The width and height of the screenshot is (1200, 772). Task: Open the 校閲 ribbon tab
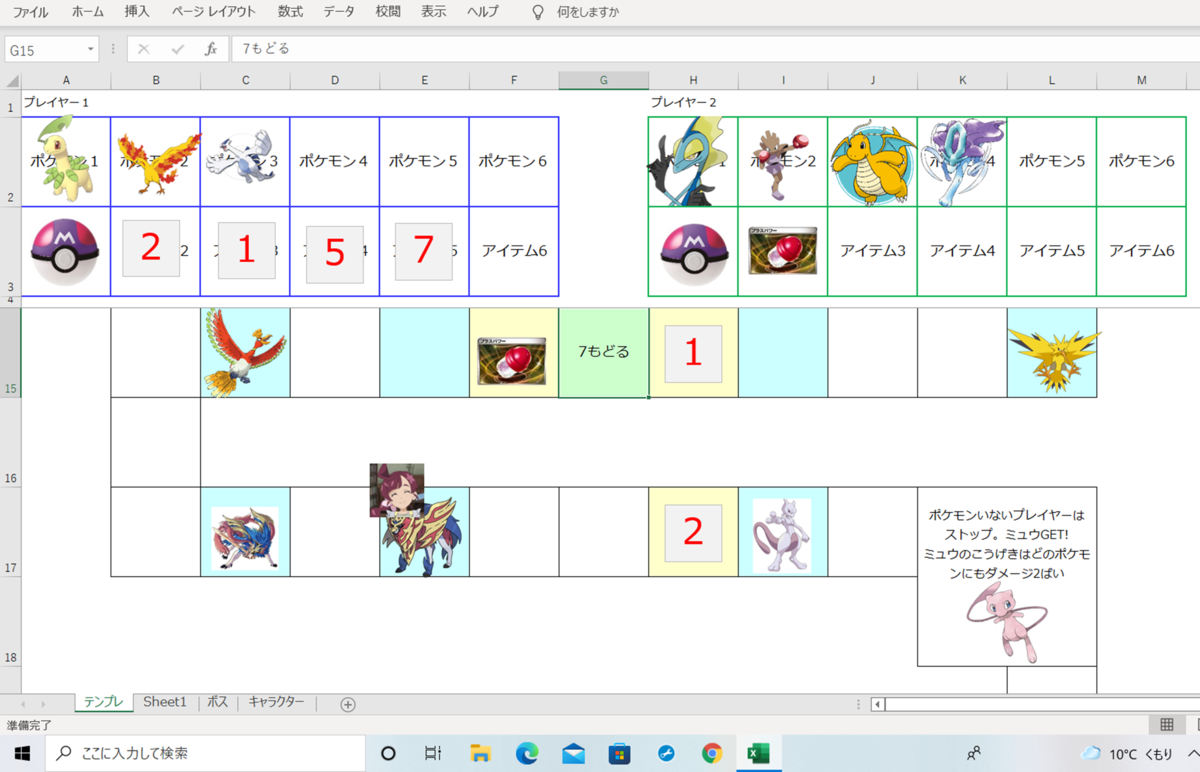coord(388,12)
